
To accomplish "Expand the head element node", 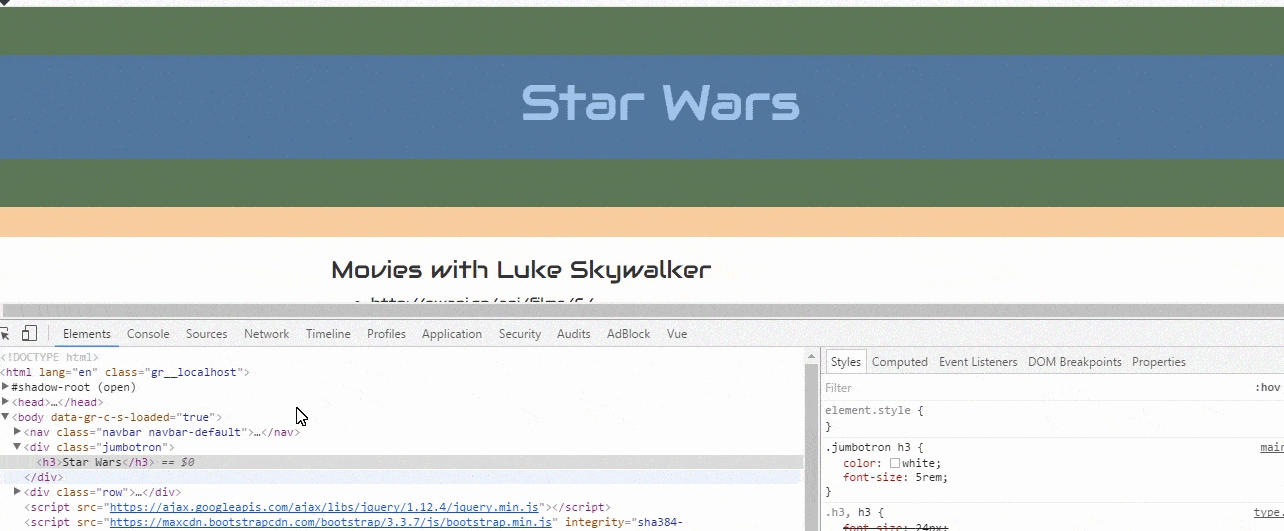I will (6, 402).
